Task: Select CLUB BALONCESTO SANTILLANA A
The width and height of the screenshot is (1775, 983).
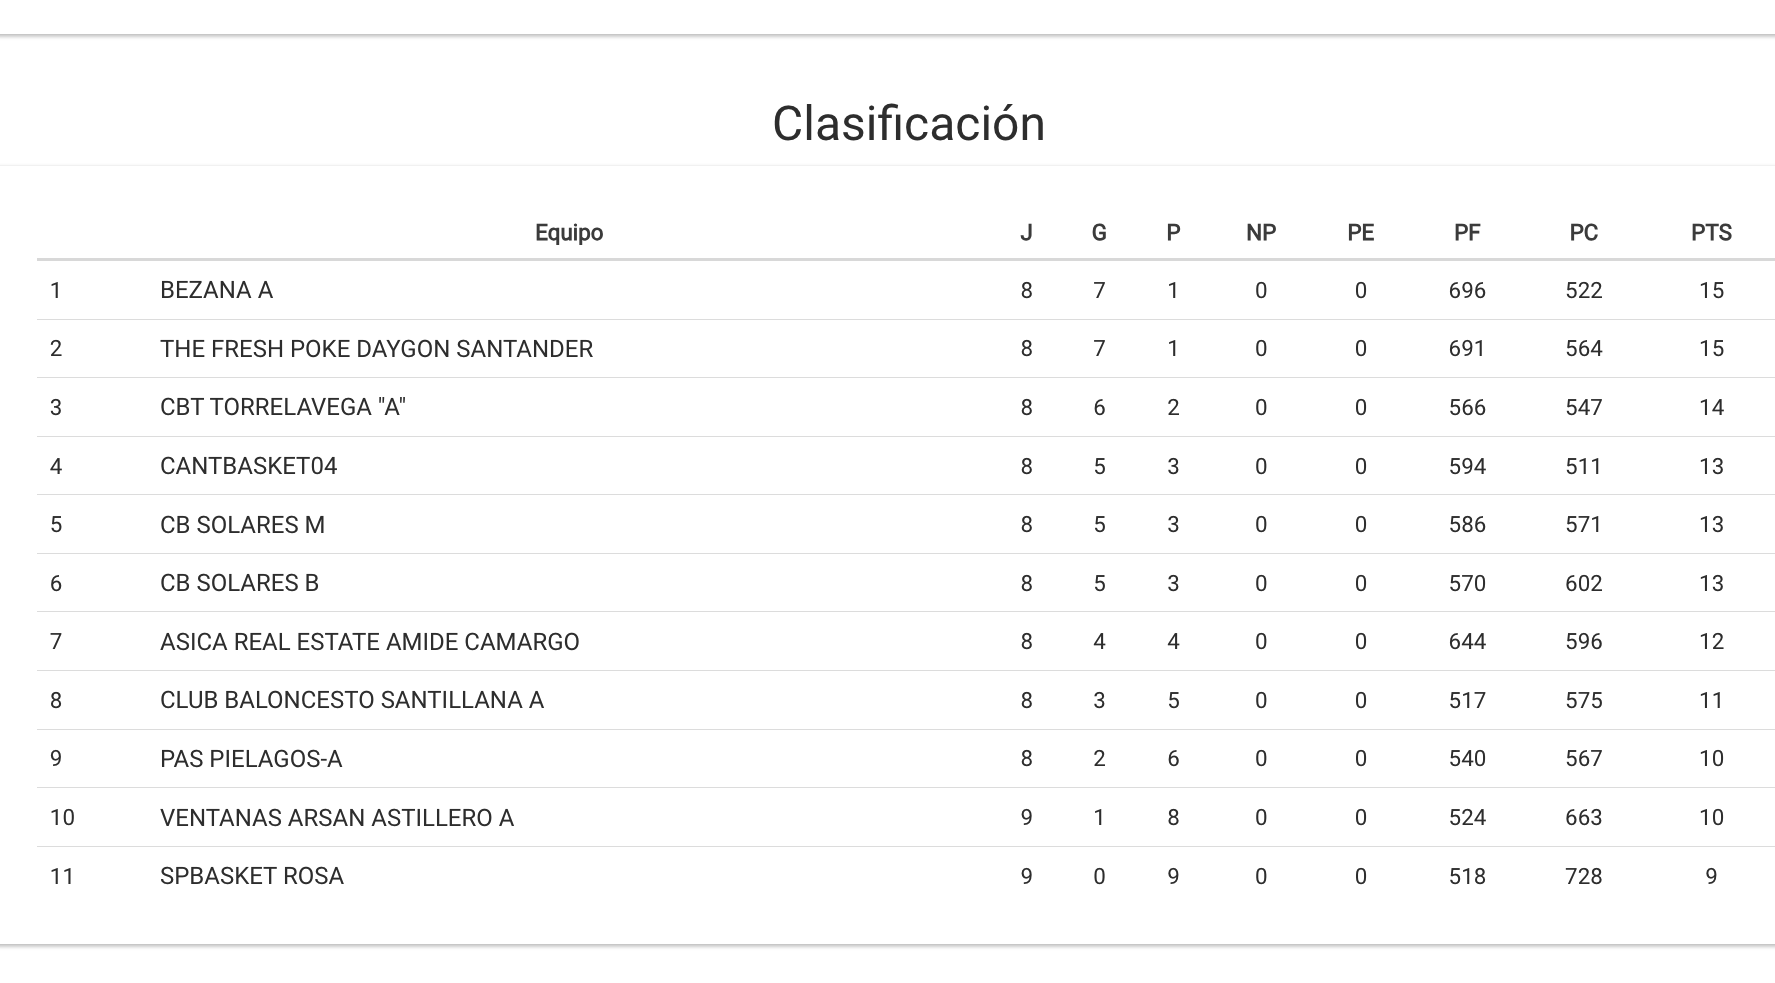Action: tap(351, 700)
